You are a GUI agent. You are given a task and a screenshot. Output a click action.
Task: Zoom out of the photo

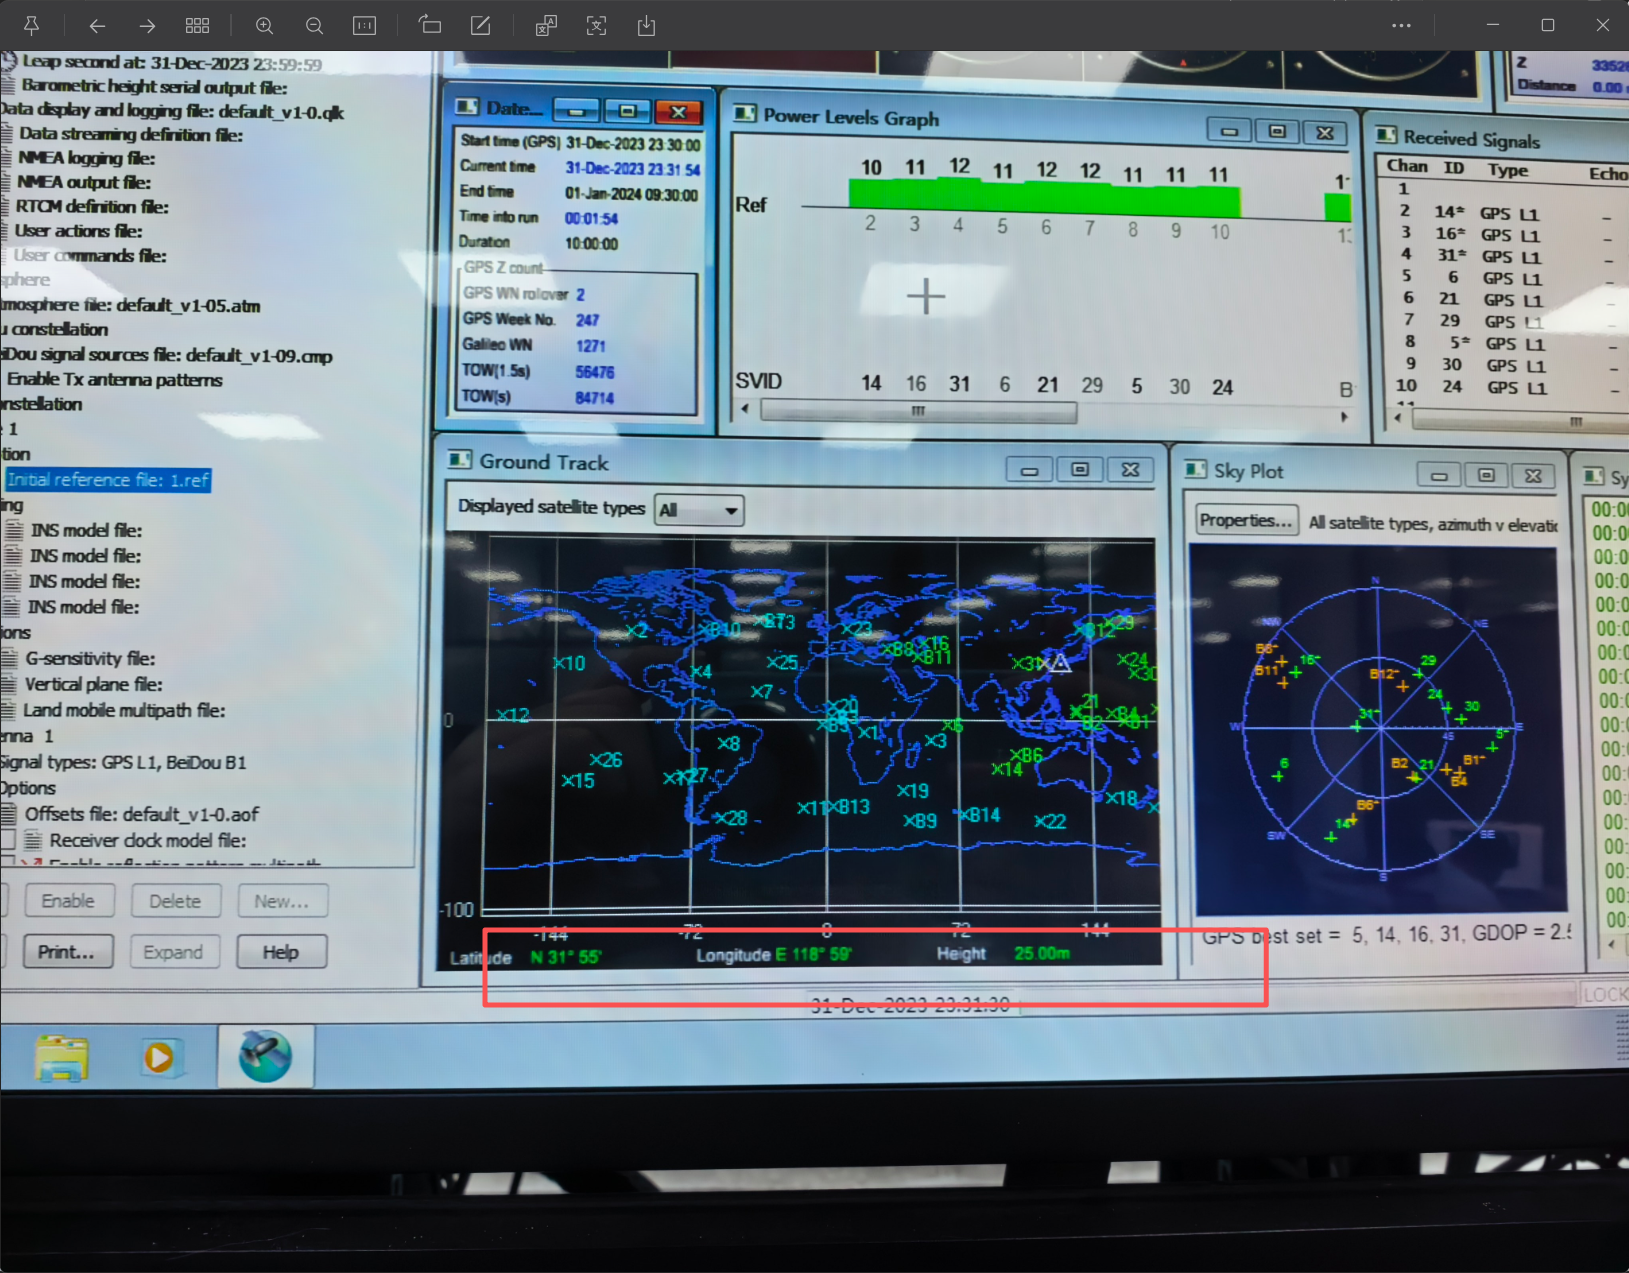tap(314, 25)
